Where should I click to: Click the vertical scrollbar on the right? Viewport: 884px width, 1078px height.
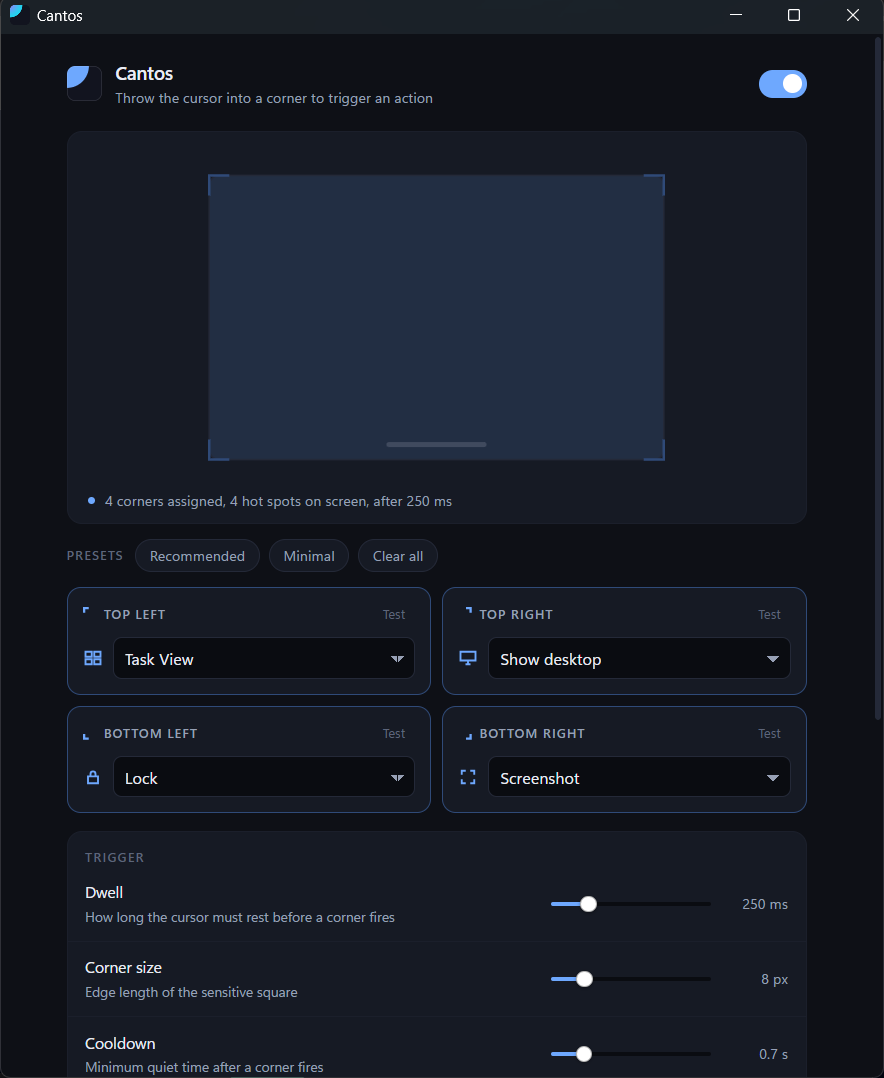coord(877,378)
